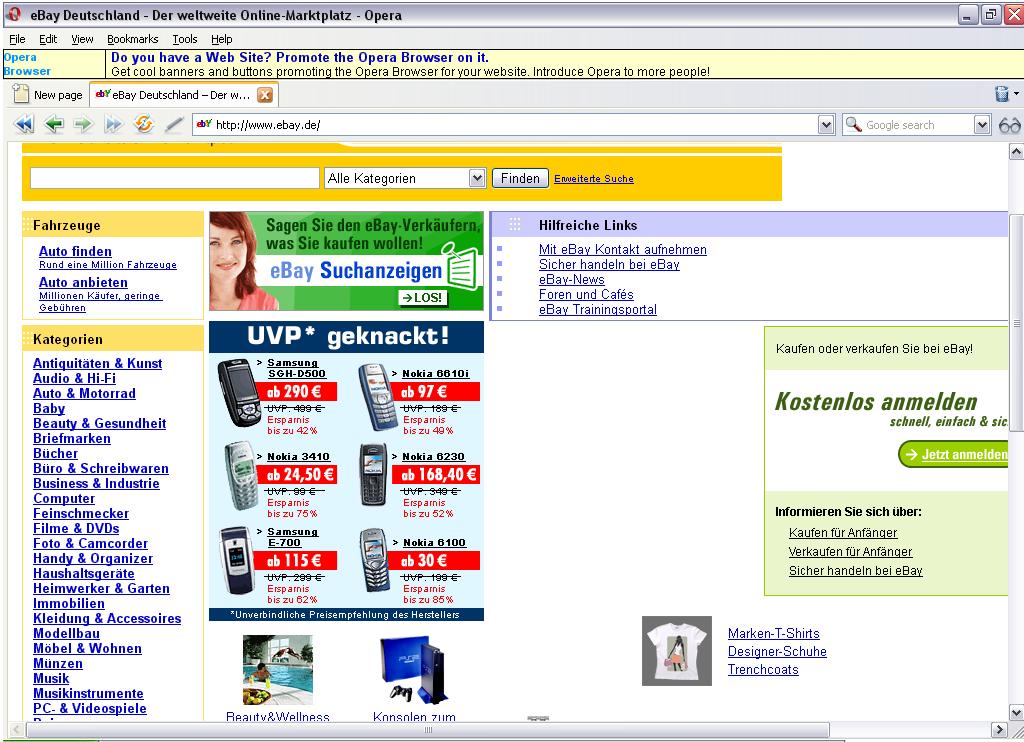Click the glasses view icon beside Google search
Screen dimensions: 1024x742
tap(1009, 125)
